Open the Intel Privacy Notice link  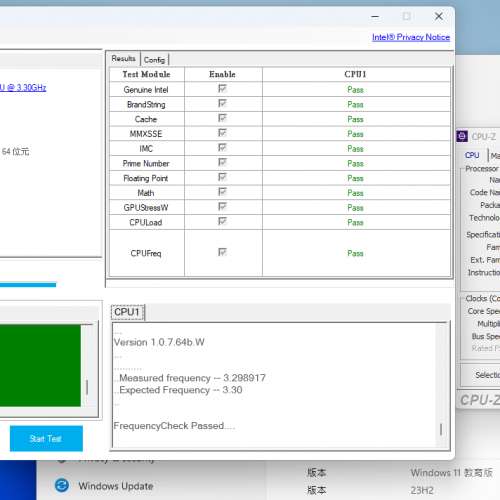pyautogui.click(x=411, y=37)
